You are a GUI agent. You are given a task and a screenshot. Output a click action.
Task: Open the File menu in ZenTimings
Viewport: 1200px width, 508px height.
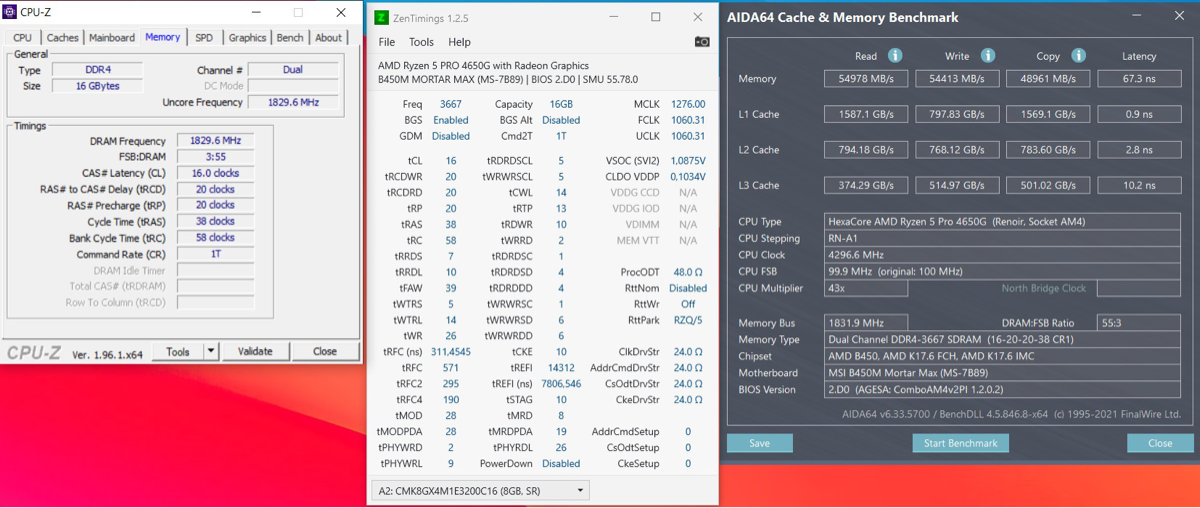pyautogui.click(x=387, y=42)
